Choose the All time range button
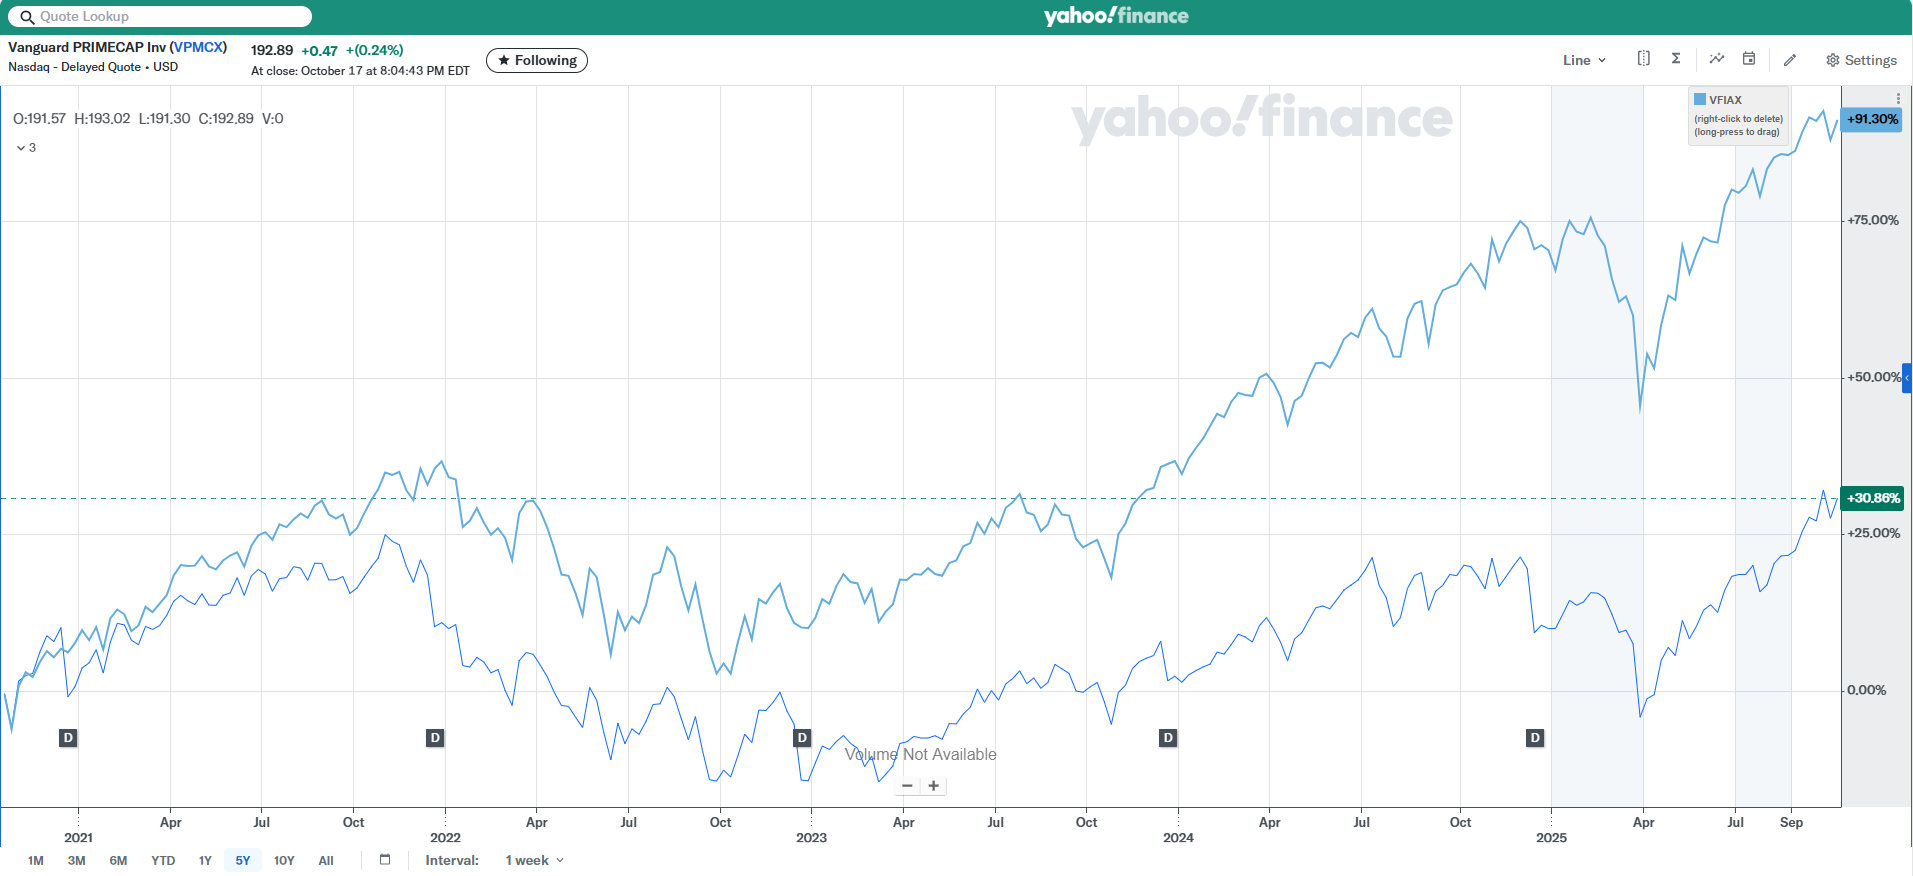Image resolution: width=1913 pixels, height=876 pixels. [x=326, y=861]
